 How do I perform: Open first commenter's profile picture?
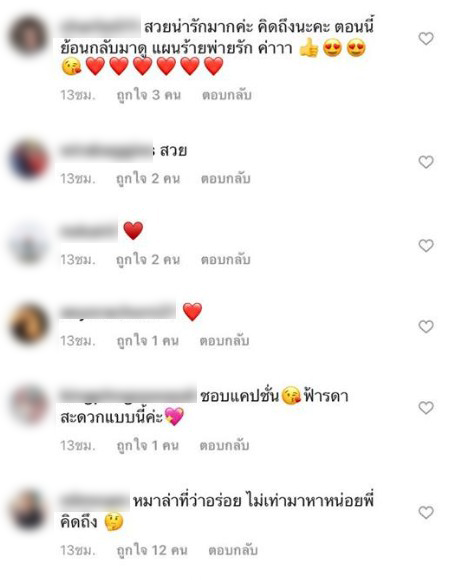[29, 36]
